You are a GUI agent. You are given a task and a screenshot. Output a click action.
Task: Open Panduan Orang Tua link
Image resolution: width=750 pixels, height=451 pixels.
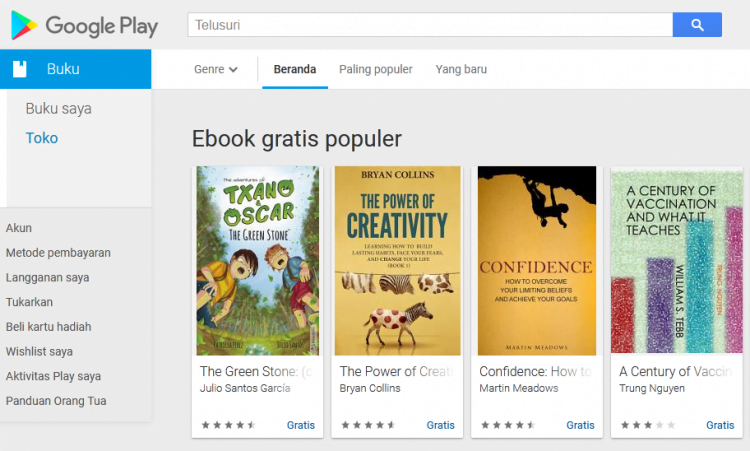[x=56, y=401]
